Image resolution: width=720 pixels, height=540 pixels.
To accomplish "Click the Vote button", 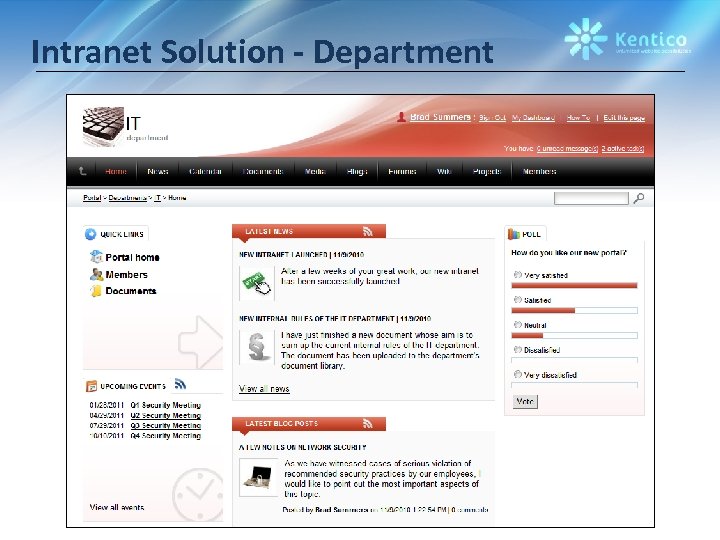I will click(x=525, y=402).
